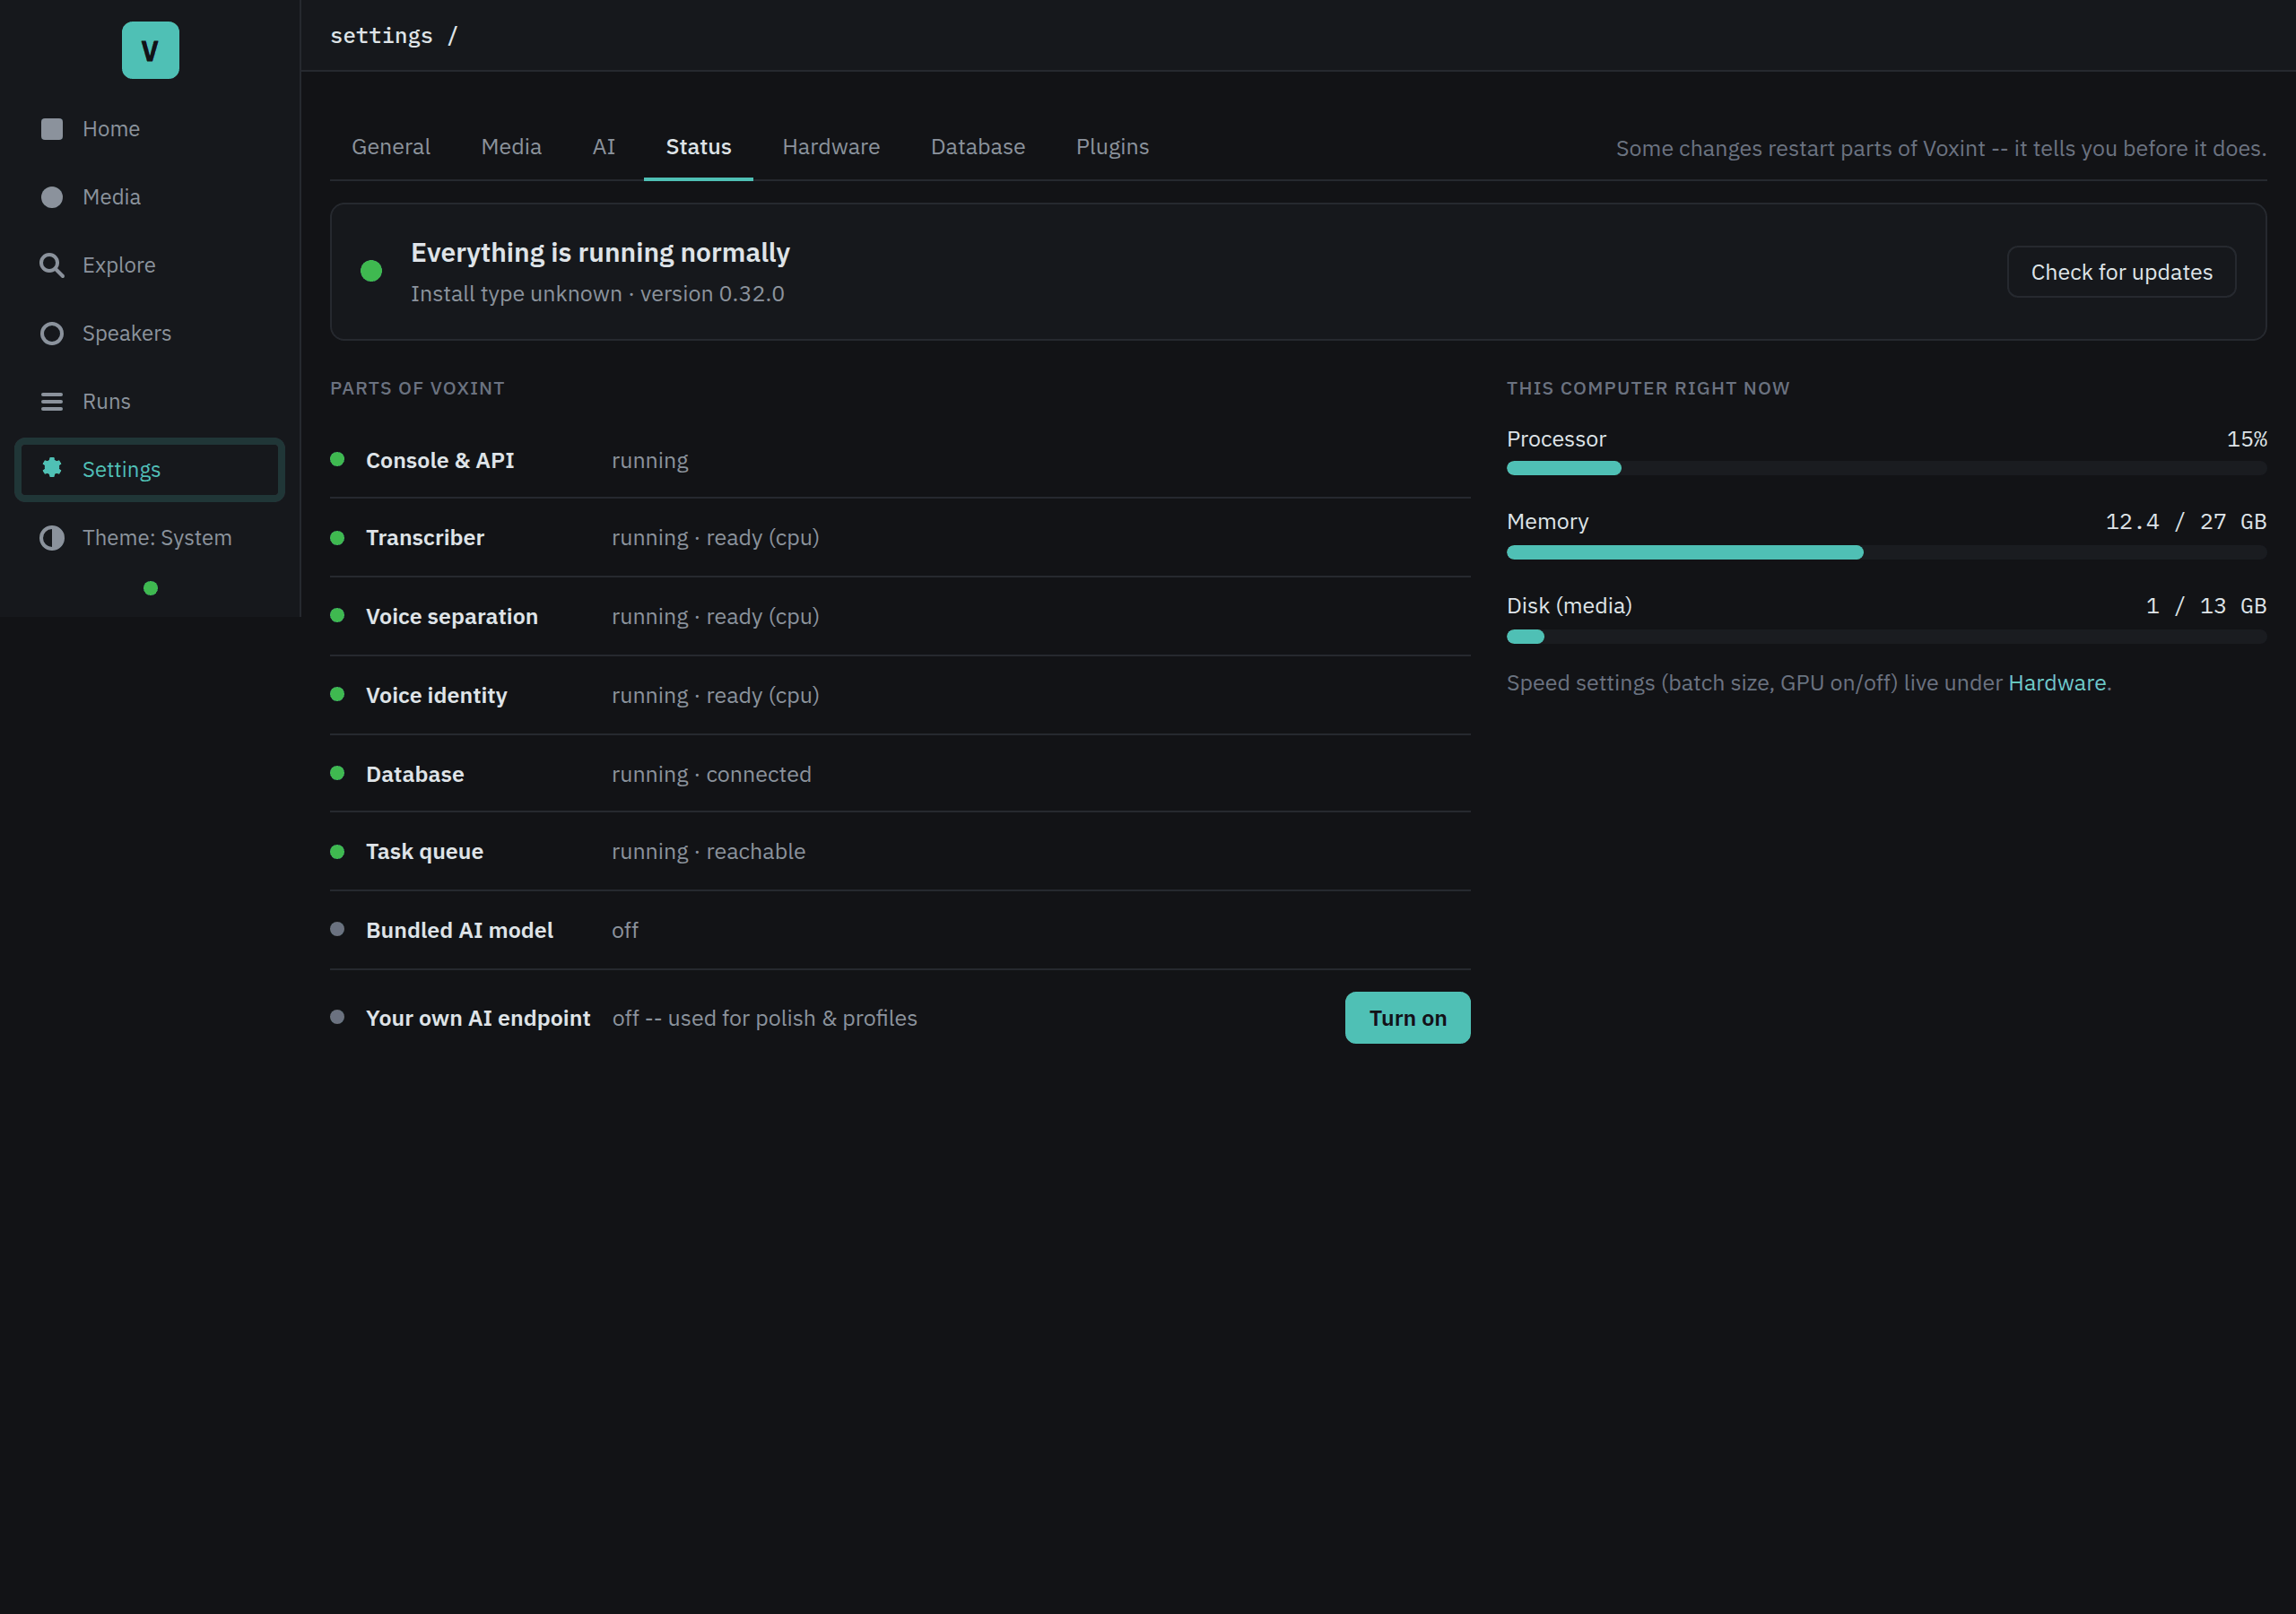Follow the Hardware link in speed settings note

tap(2057, 683)
